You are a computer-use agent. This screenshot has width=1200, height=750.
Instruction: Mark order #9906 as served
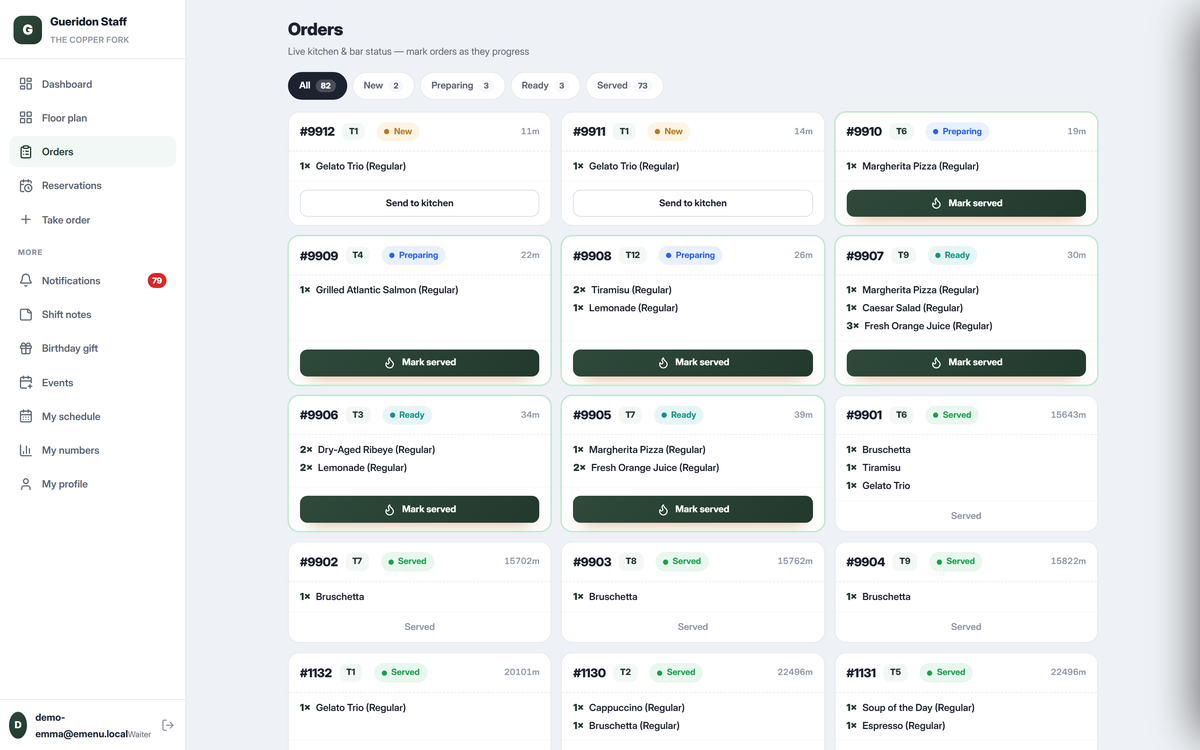pyautogui.click(x=419, y=509)
